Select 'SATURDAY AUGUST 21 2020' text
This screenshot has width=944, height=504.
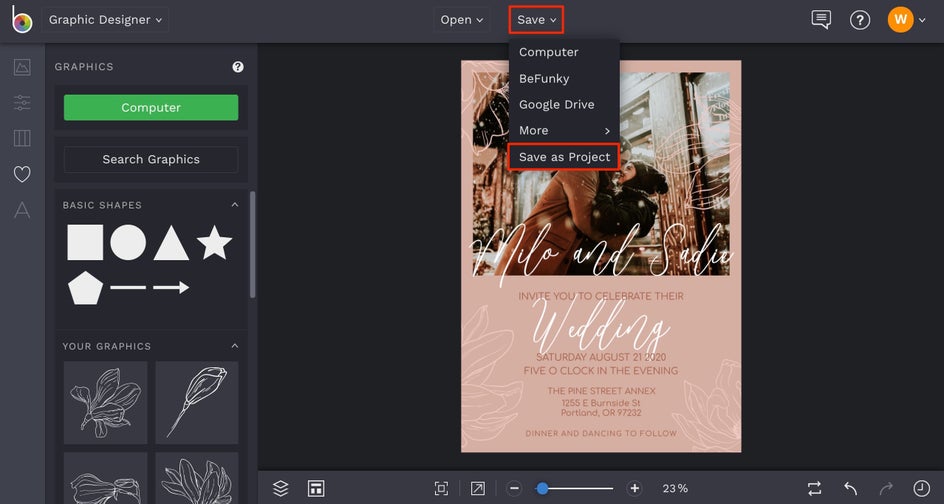(601, 357)
